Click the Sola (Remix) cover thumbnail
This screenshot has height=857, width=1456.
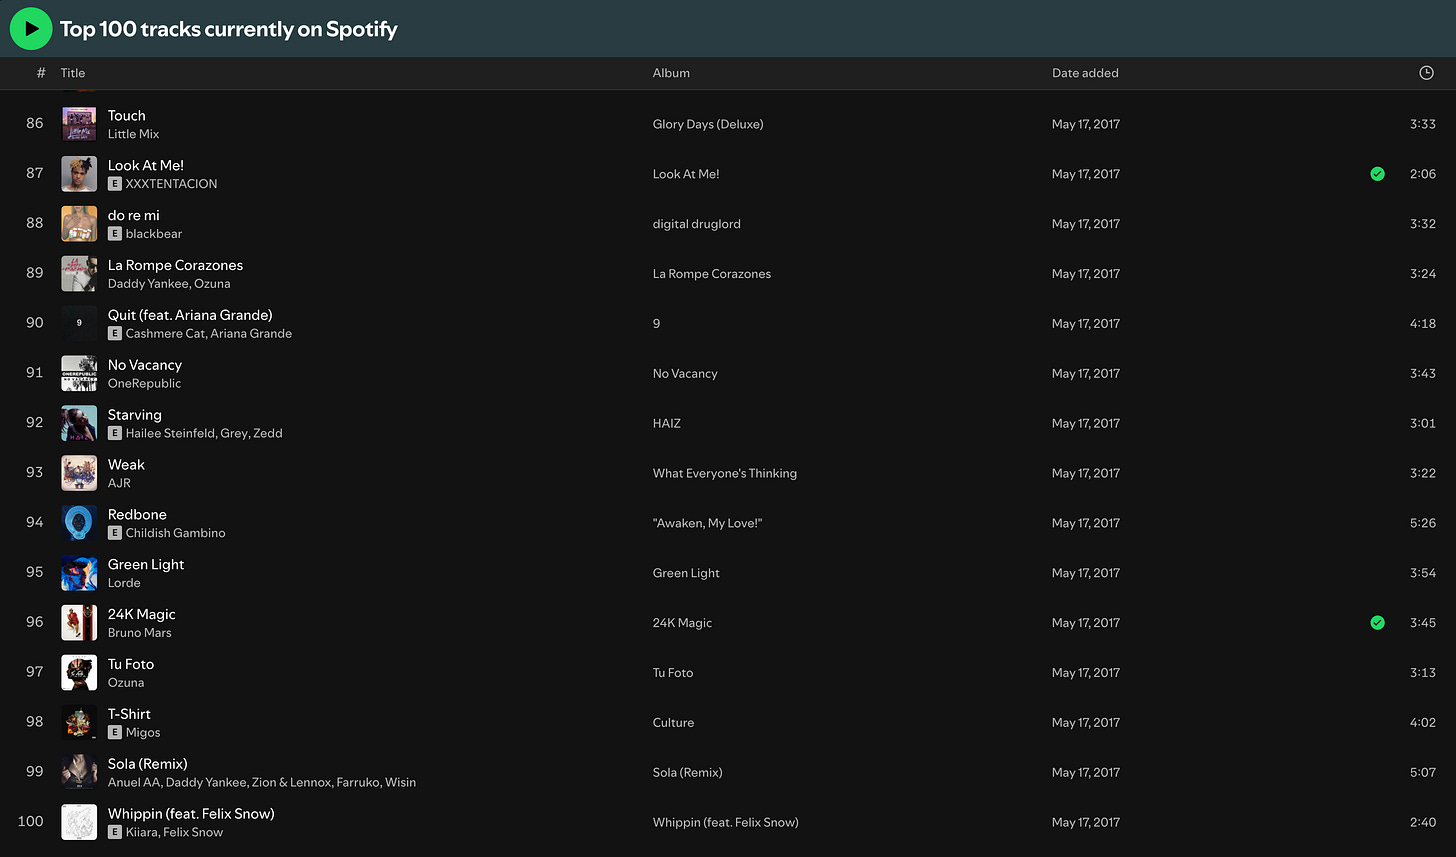pos(79,772)
